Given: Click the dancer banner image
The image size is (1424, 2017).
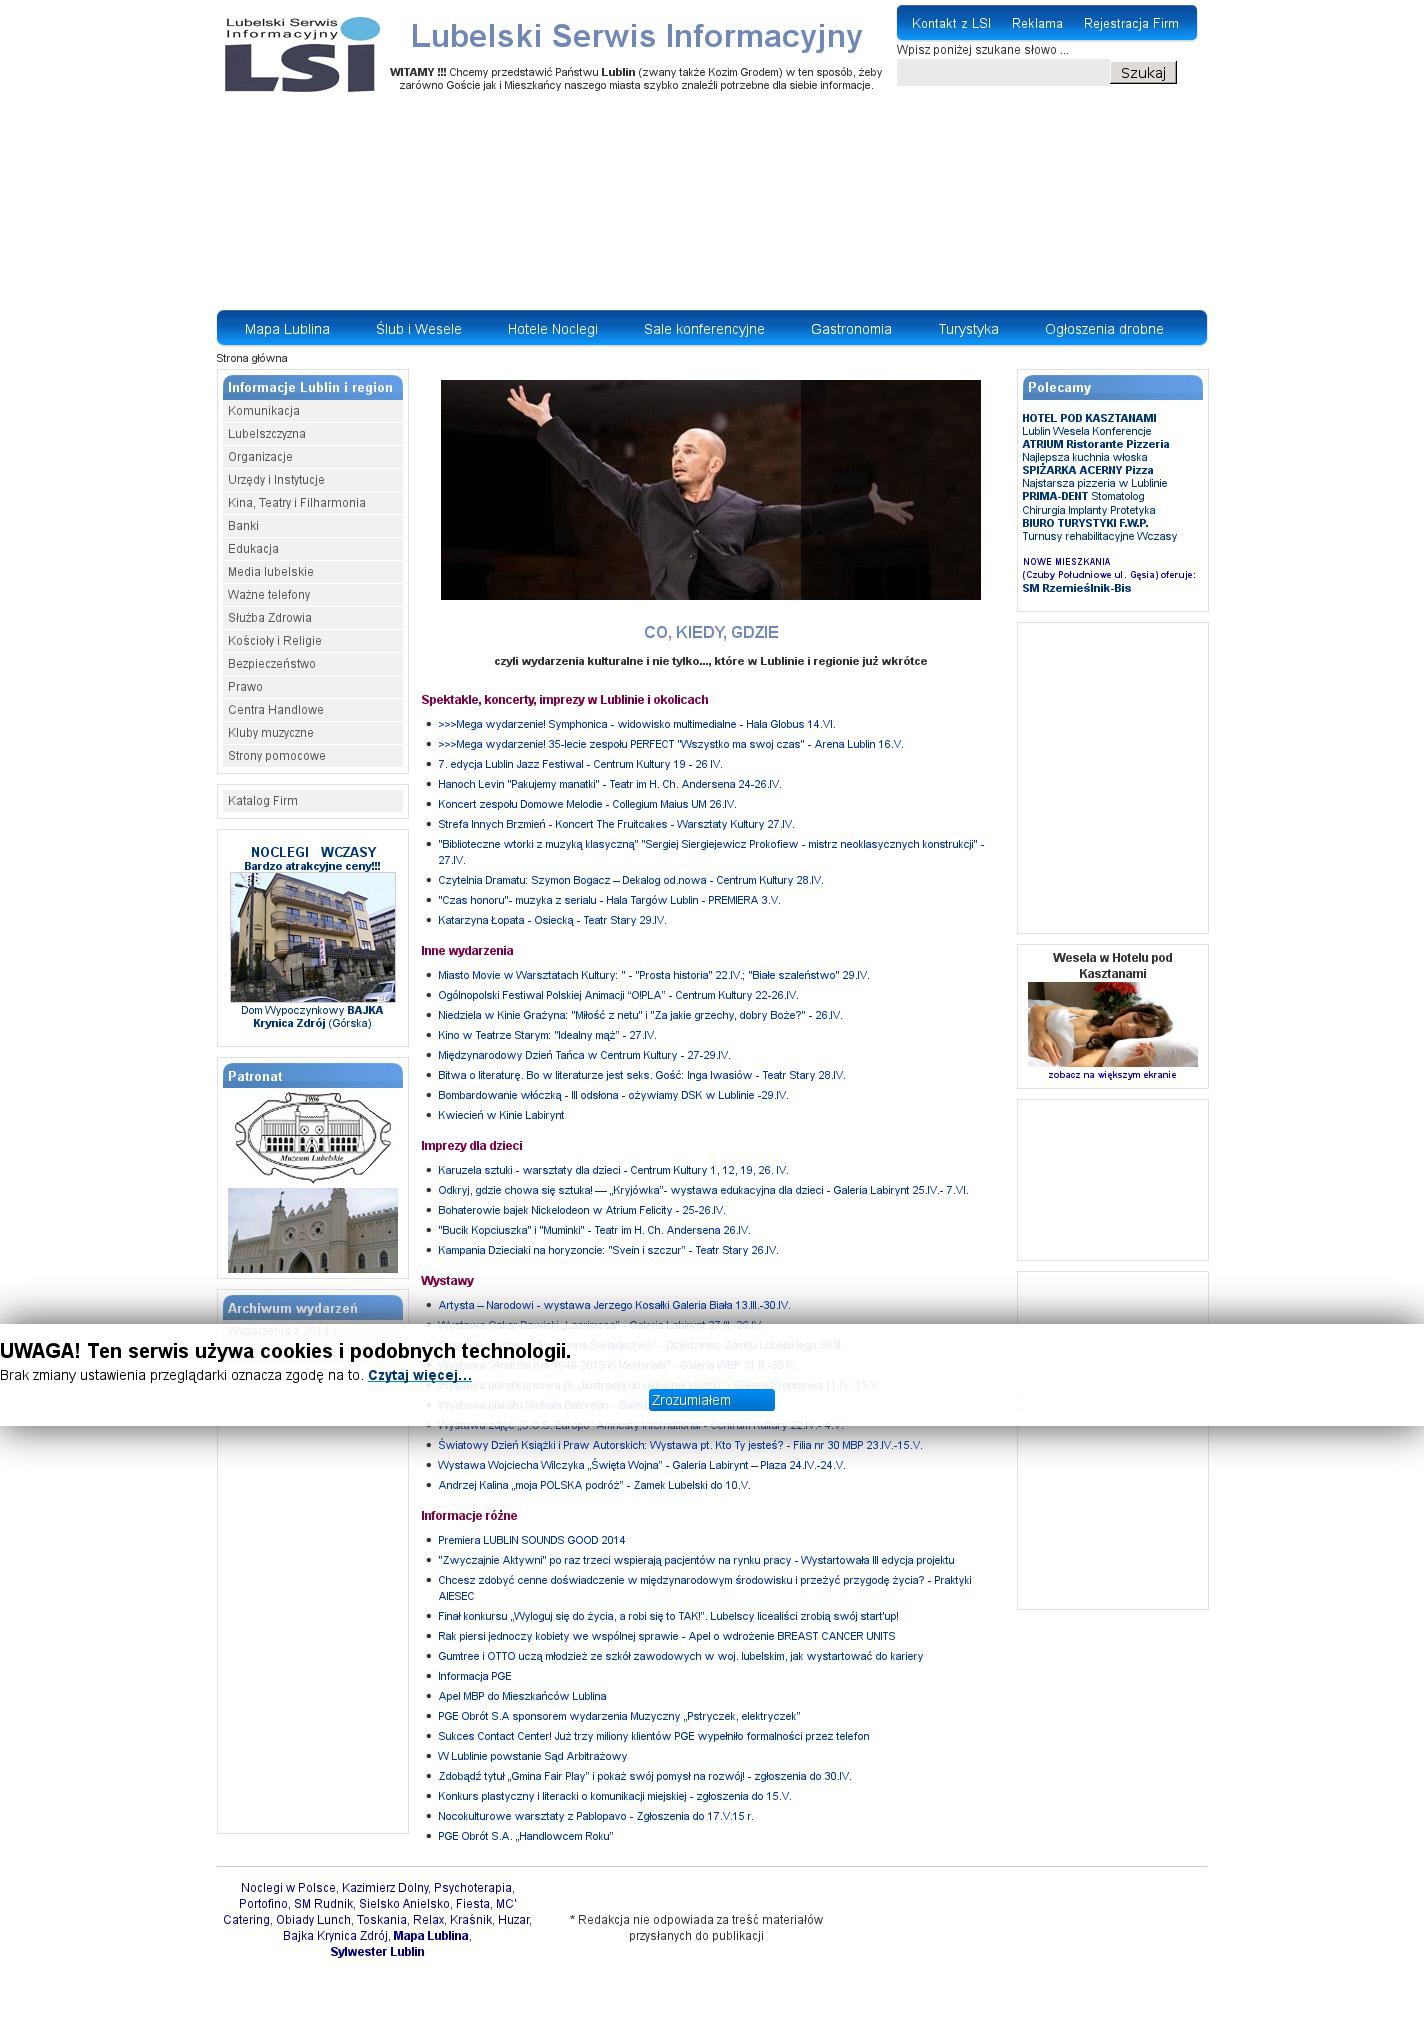Looking at the screenshot, I should [x=710, y=490].
